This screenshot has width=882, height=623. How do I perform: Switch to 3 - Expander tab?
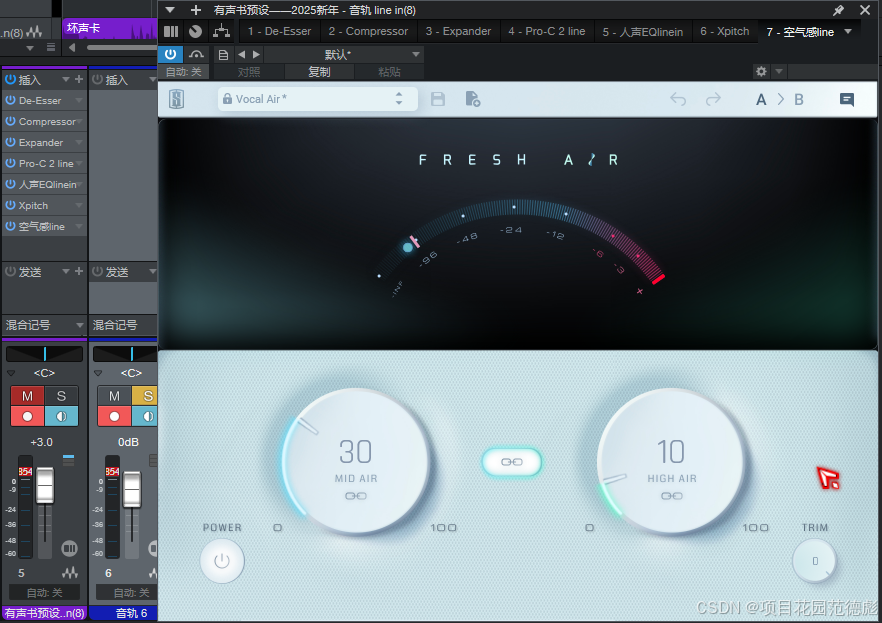458,31
